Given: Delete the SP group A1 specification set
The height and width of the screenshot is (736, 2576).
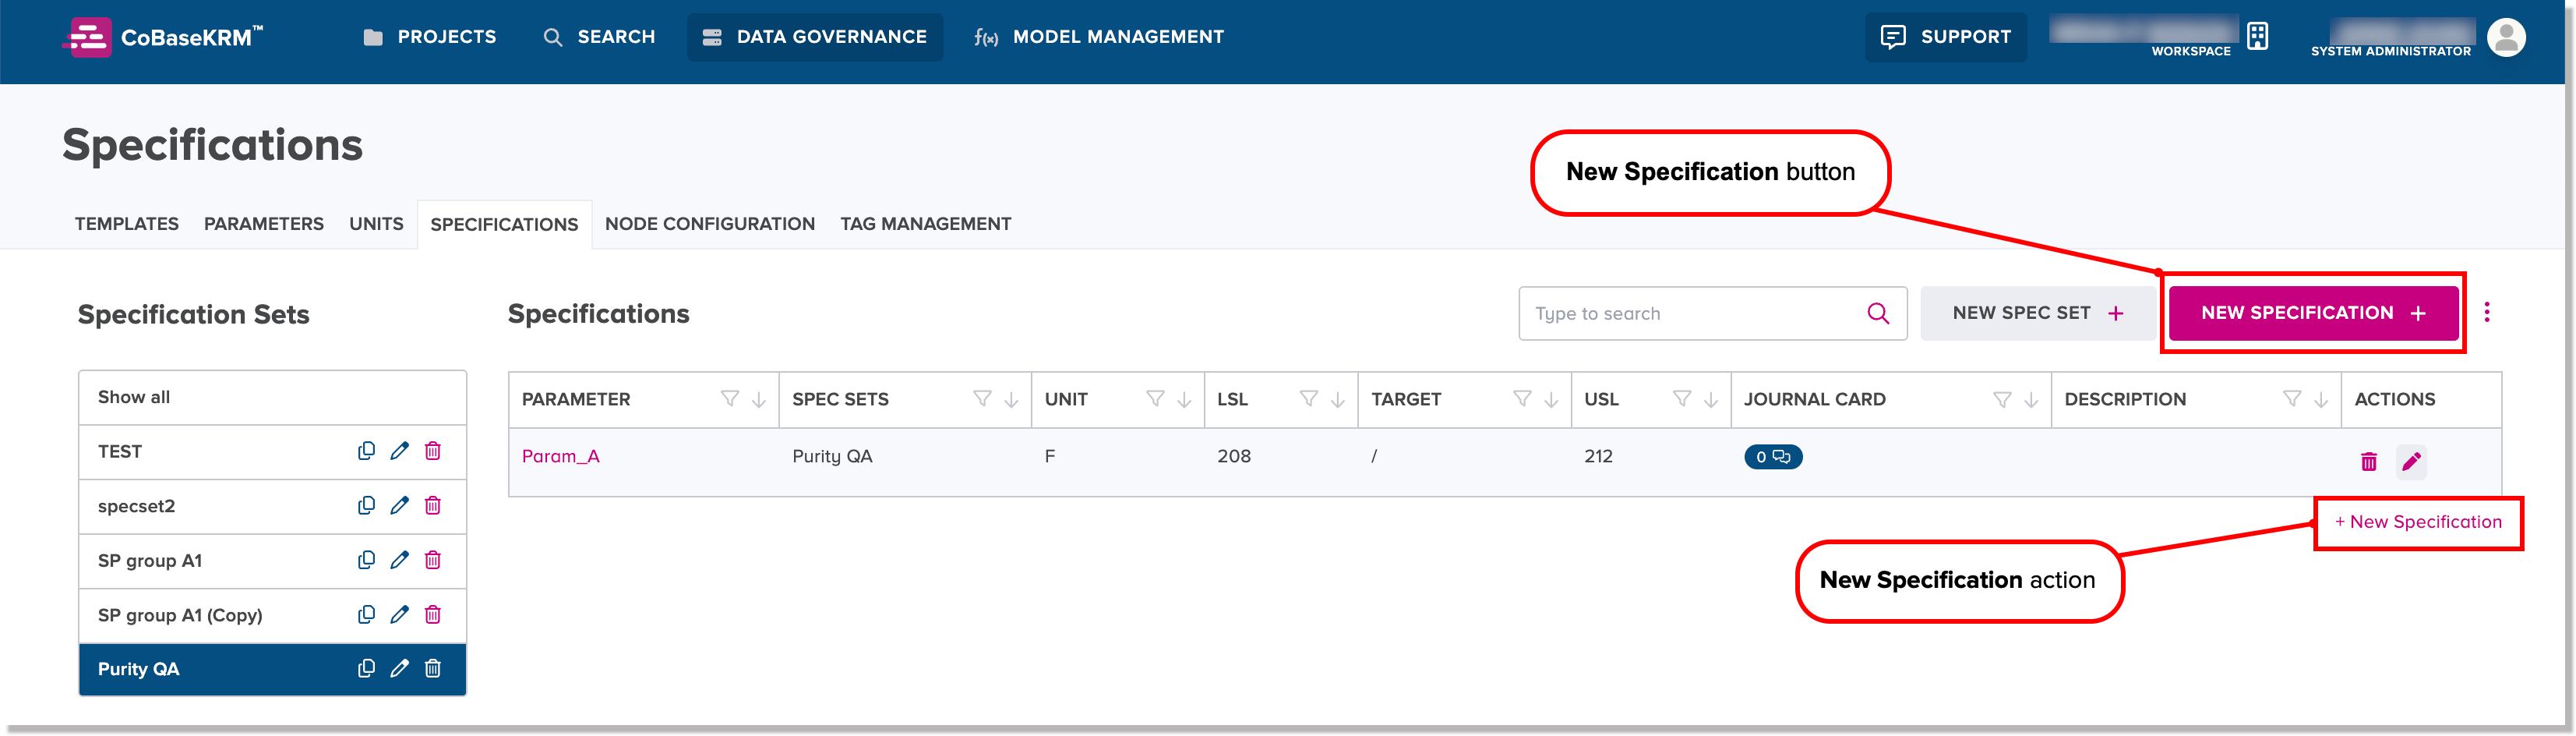Looking at the screenshot, I should click(433, 560).
